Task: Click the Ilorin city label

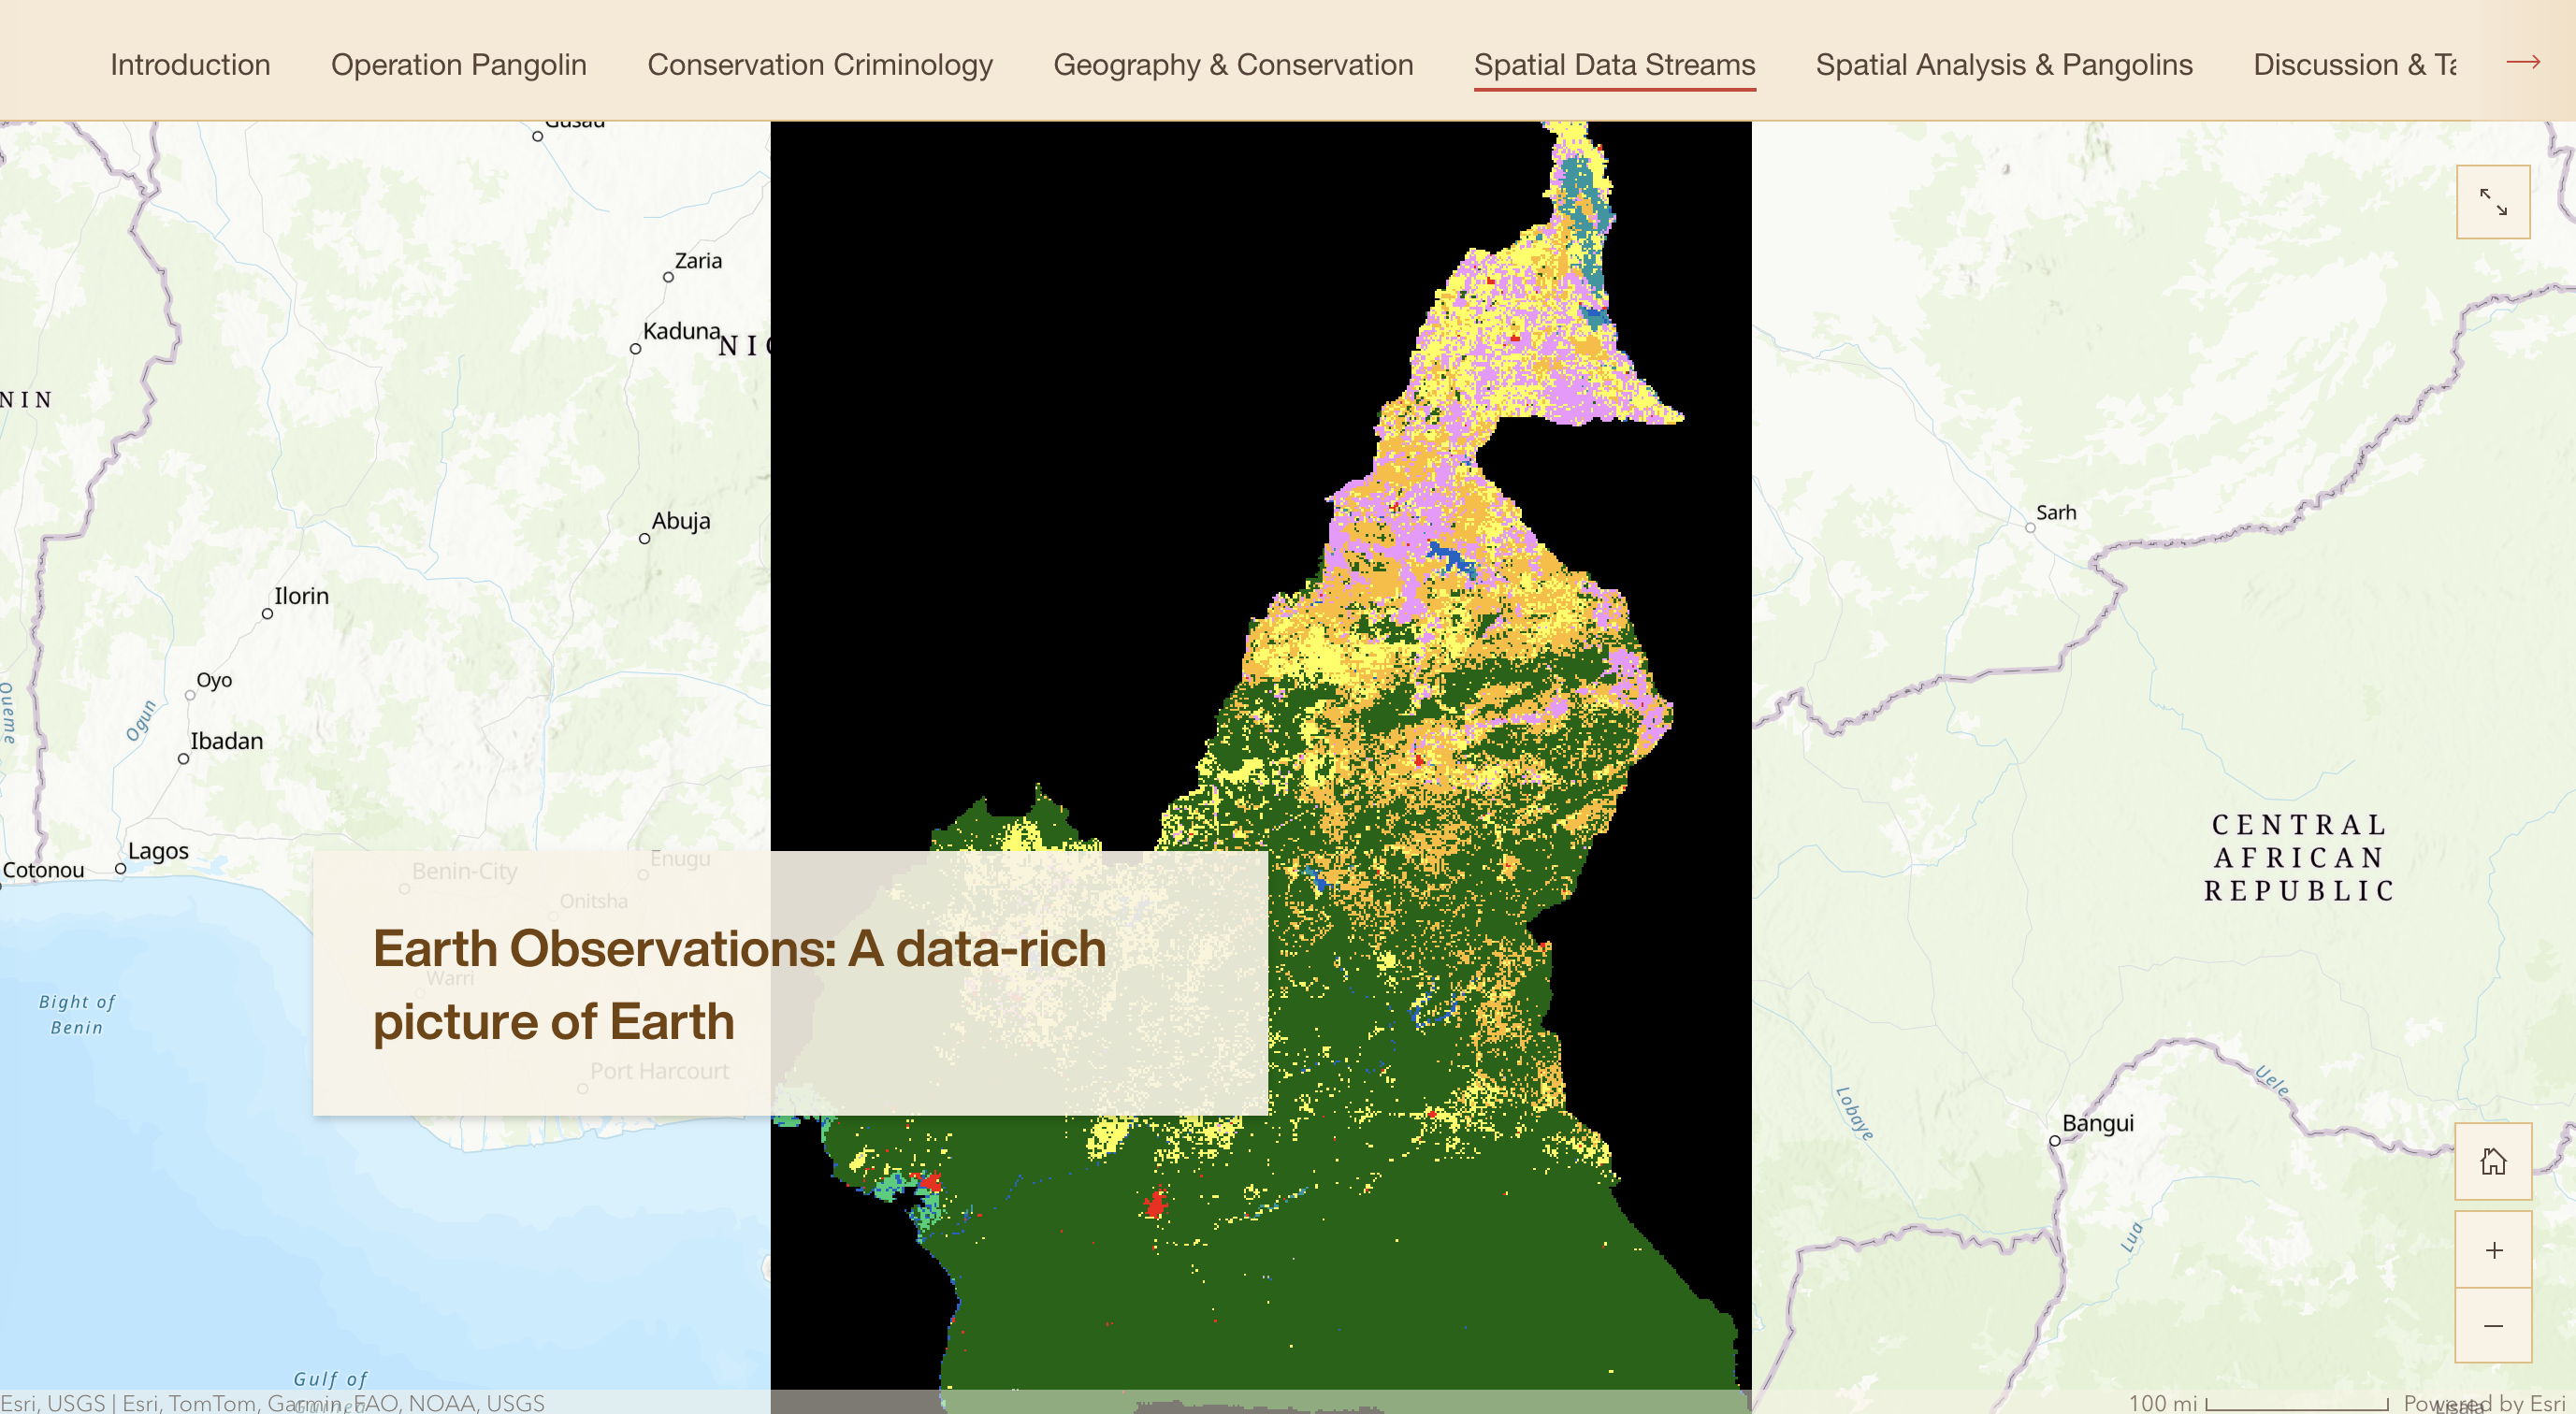Action: coord(301,596)
